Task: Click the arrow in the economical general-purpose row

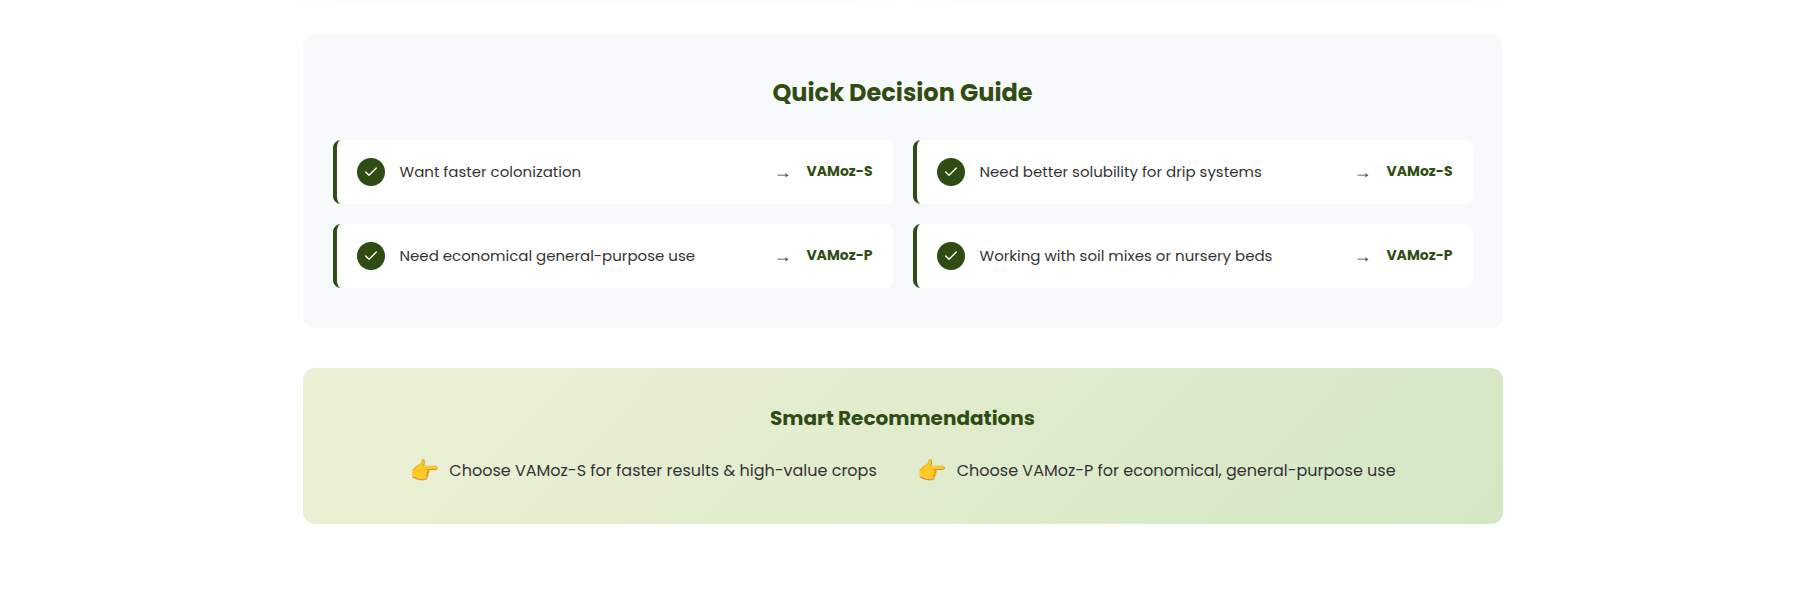Action: tap(783, 258)
